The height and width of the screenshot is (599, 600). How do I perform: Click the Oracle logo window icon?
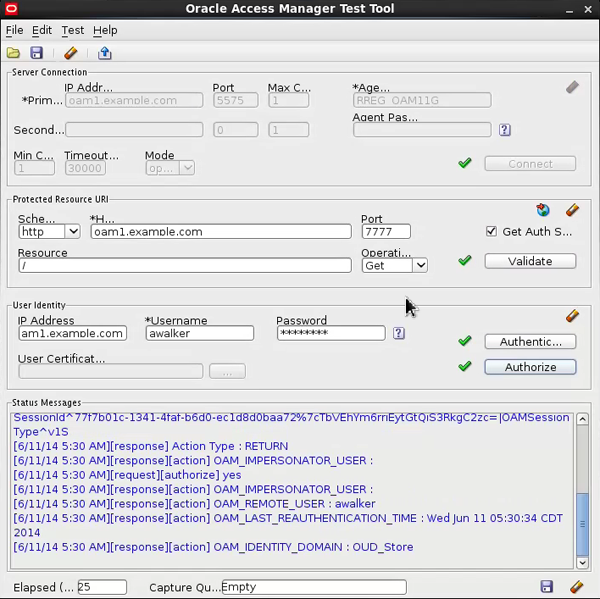11,8
